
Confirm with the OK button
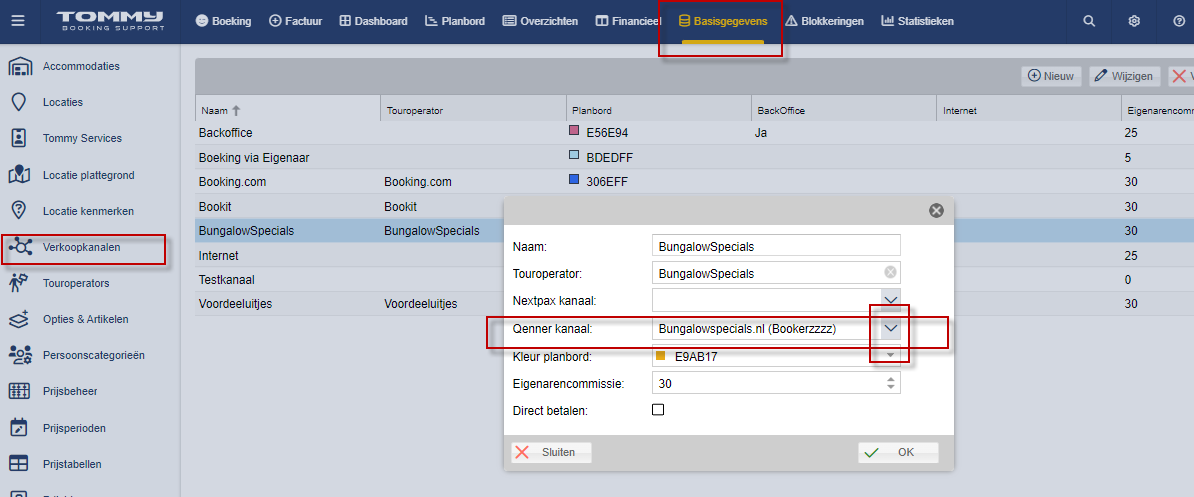pos(898,452)
